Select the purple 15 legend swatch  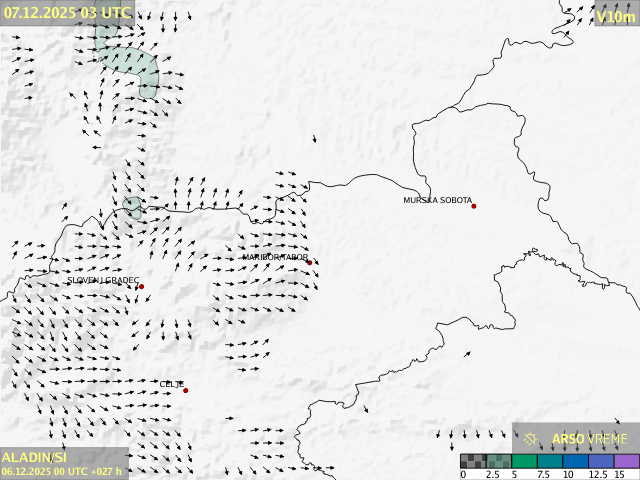[627, 461]
